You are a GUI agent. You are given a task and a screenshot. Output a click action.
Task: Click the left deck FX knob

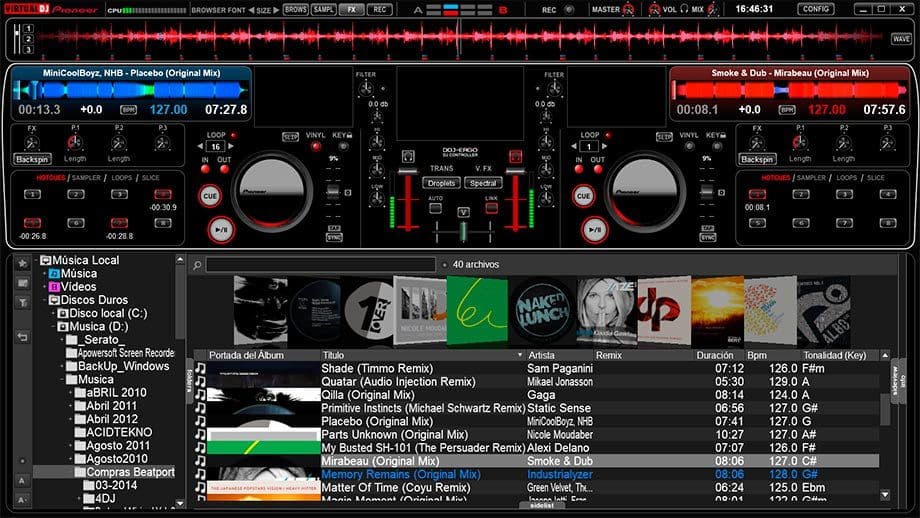32,143
